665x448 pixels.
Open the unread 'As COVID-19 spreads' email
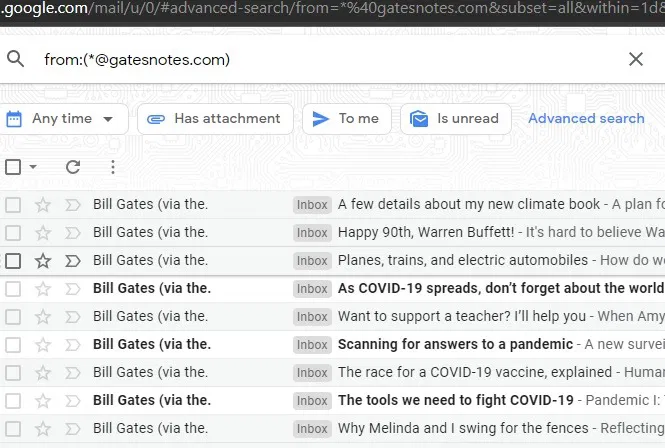501,288
